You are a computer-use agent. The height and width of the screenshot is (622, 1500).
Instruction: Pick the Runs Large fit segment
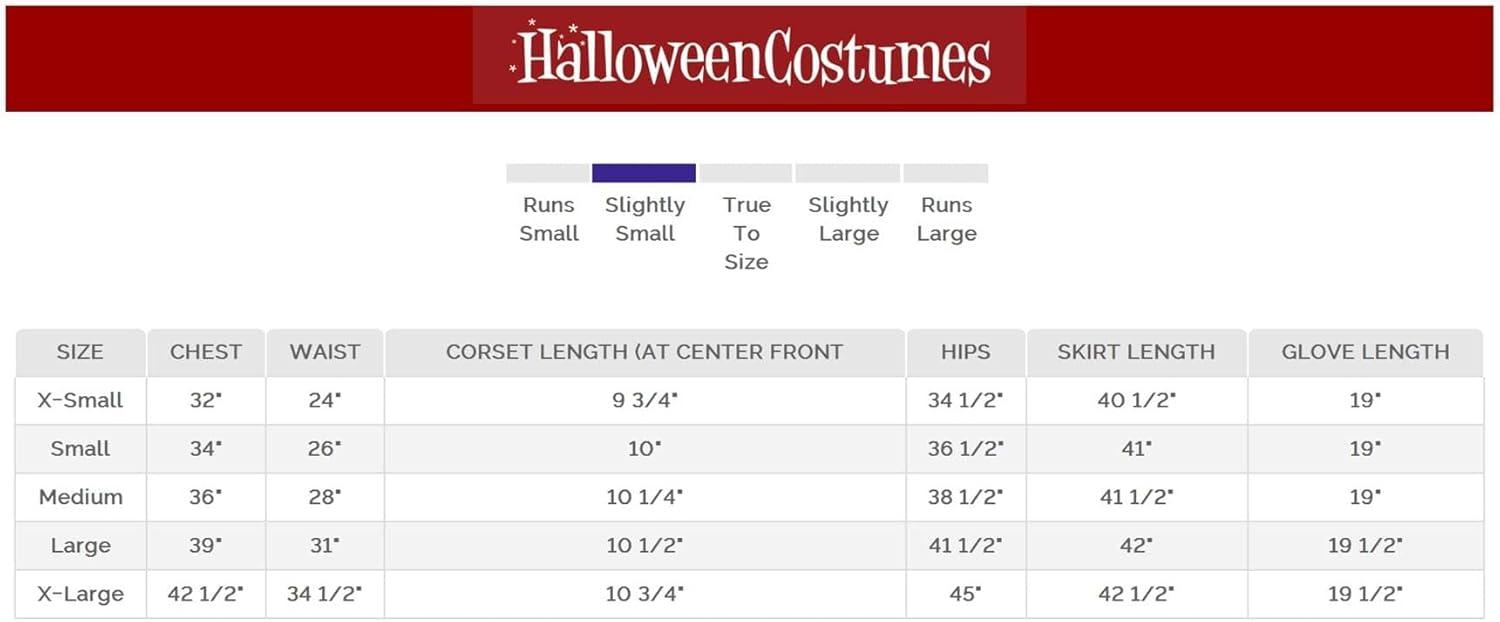[x=946, y=173]
